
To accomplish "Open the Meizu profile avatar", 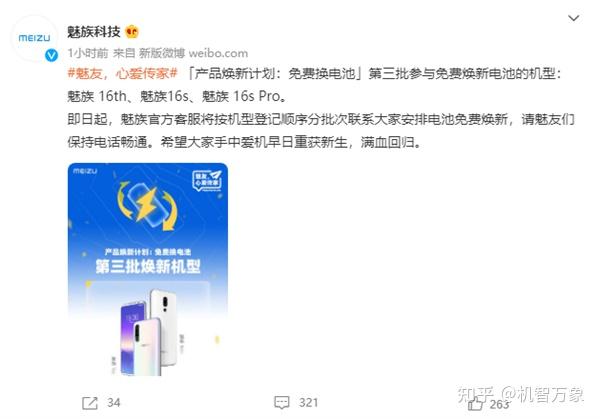I will tap(34, 38).
